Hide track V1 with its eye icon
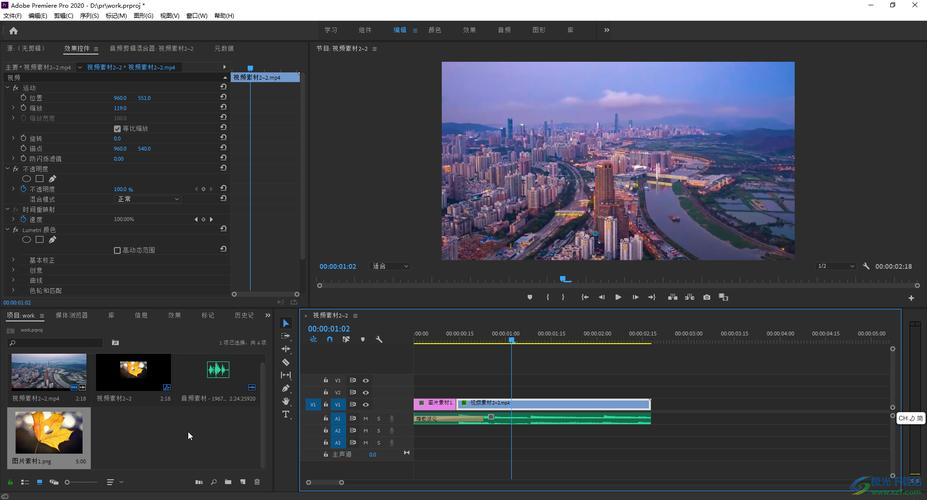This screenshot has height=500, width=927. (365, 405)
